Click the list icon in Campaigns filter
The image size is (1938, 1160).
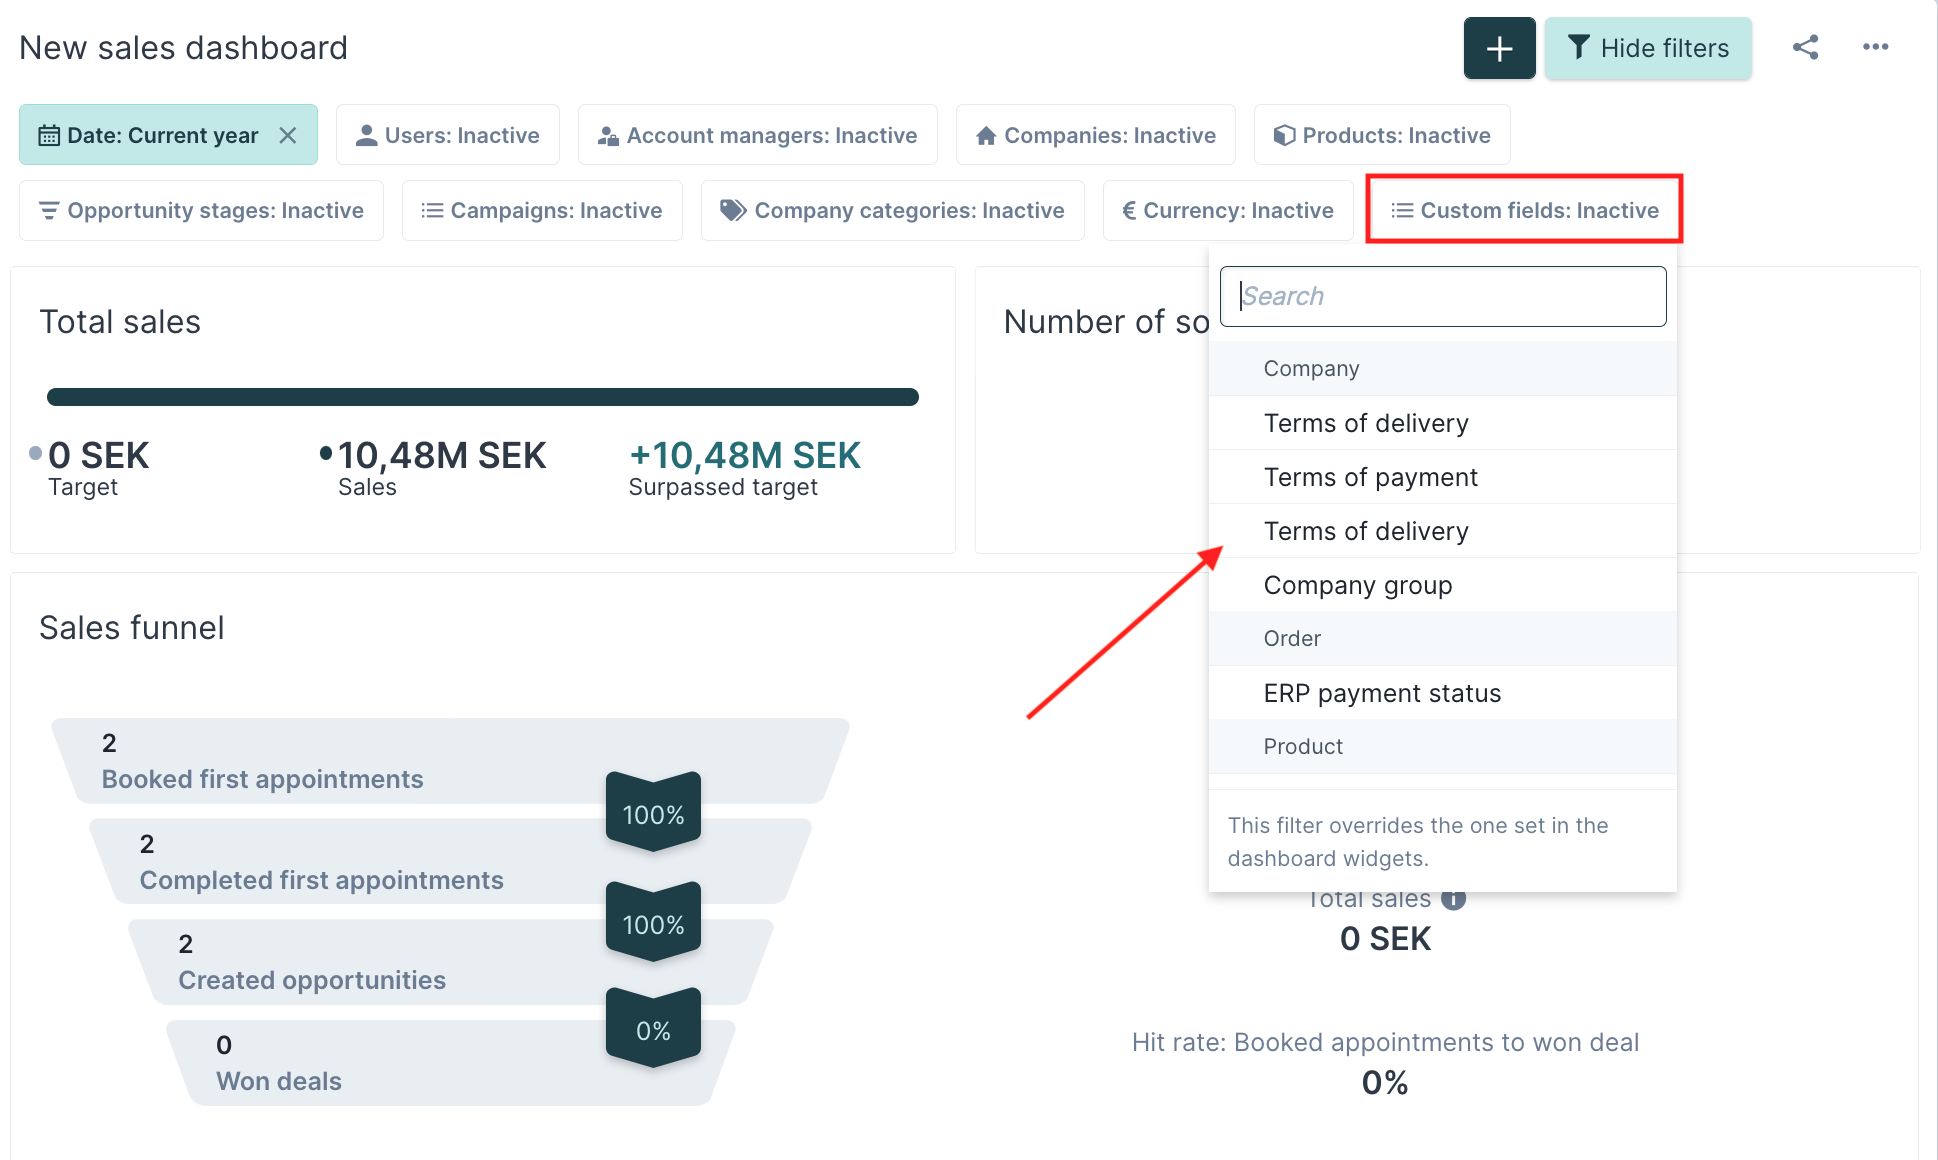432,210
